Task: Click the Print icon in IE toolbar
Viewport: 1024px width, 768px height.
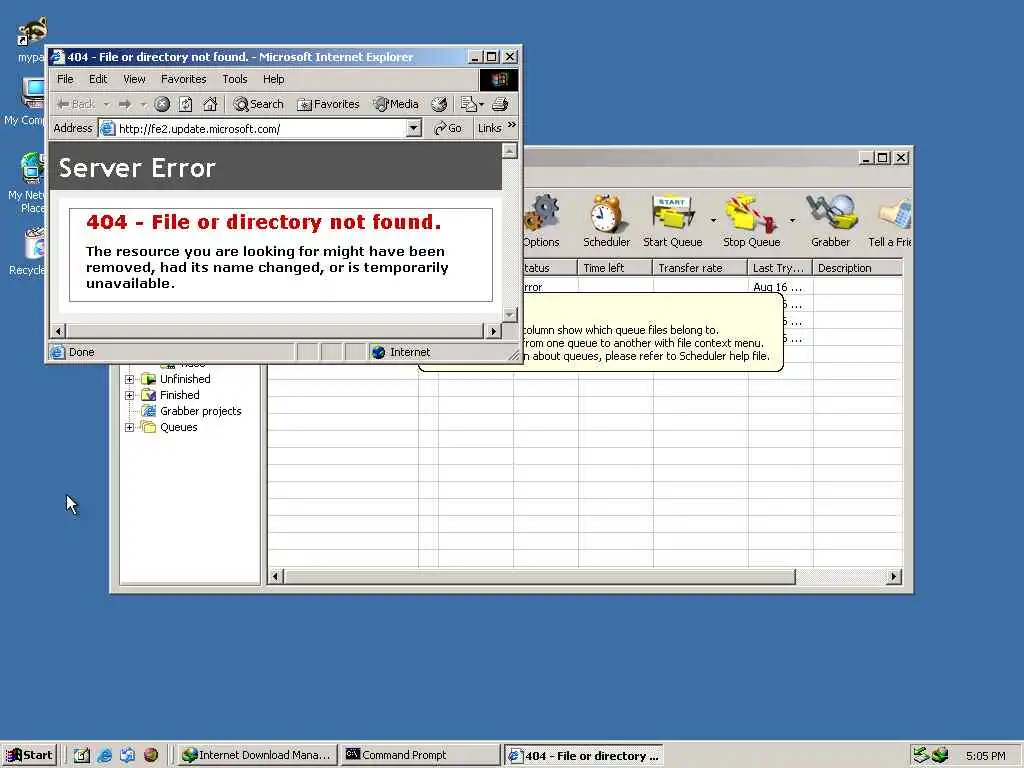Action: tap(500, 104)
